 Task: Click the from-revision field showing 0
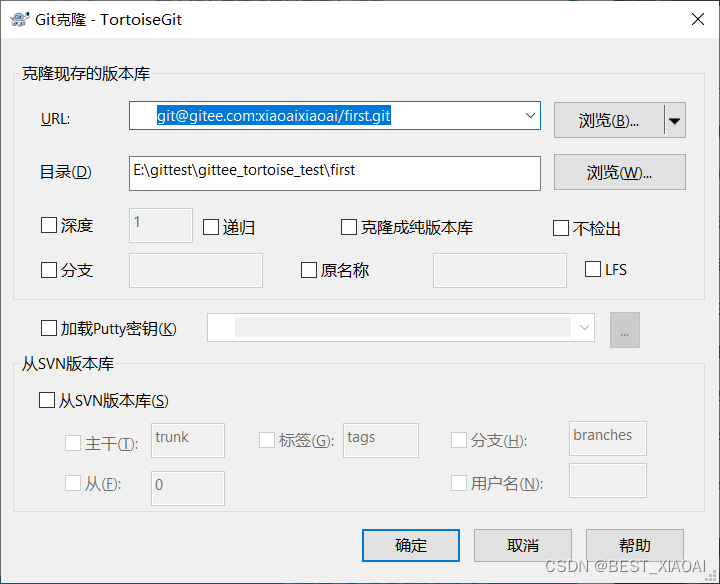pyautogui.click(x=188, y=488)
